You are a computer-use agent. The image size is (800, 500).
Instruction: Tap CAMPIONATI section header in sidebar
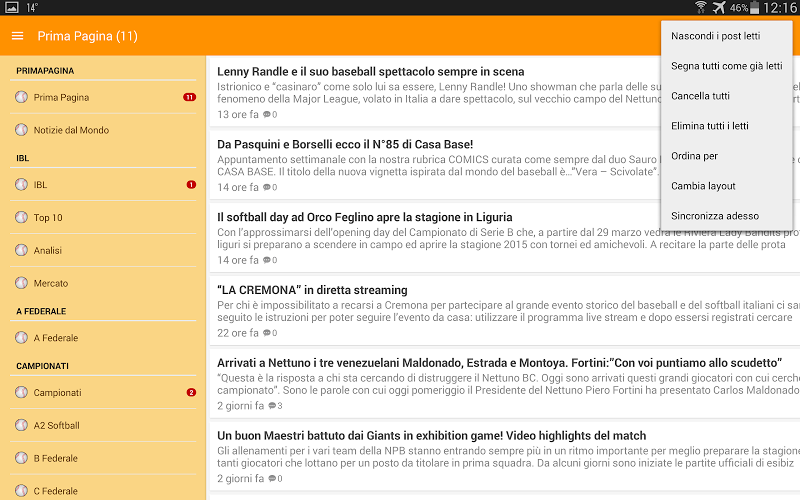point(42,366)
